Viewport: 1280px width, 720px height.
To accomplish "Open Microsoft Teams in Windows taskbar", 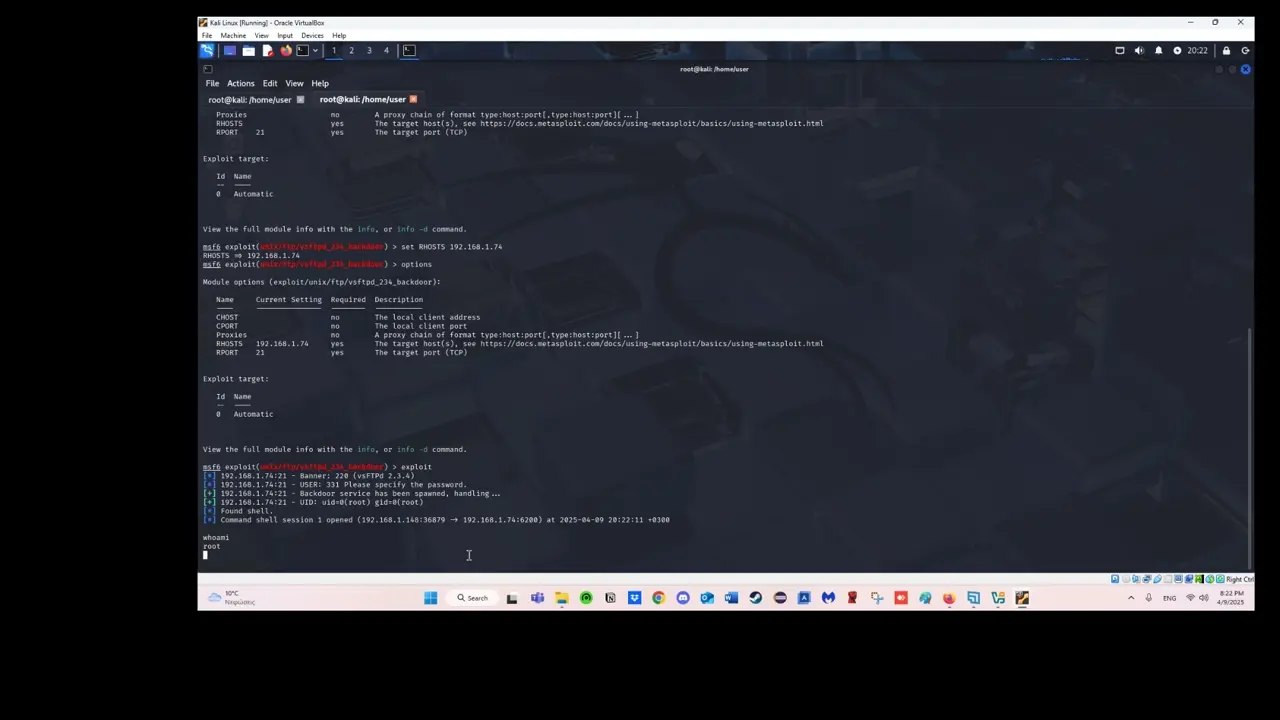I will coord(537,598).
